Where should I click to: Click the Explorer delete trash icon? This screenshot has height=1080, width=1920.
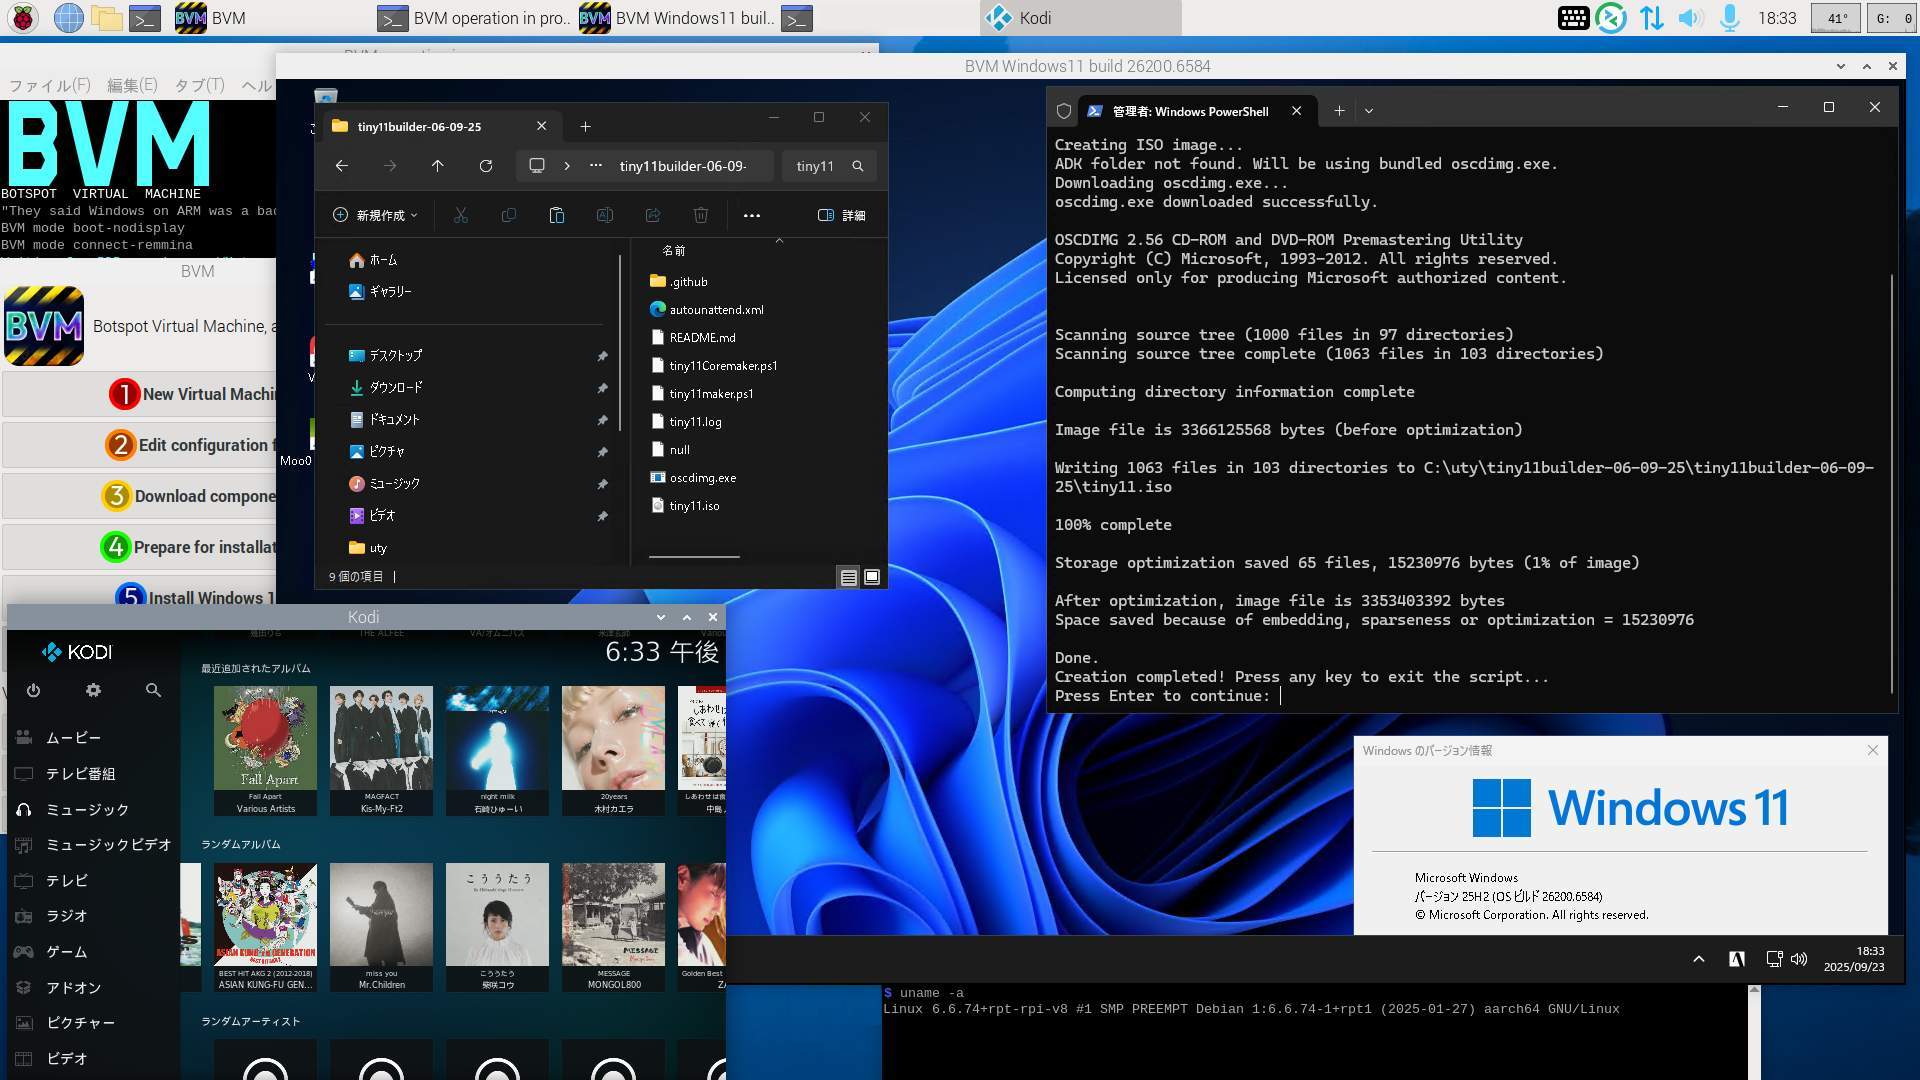pyautogui.click(x=701, y=215)
